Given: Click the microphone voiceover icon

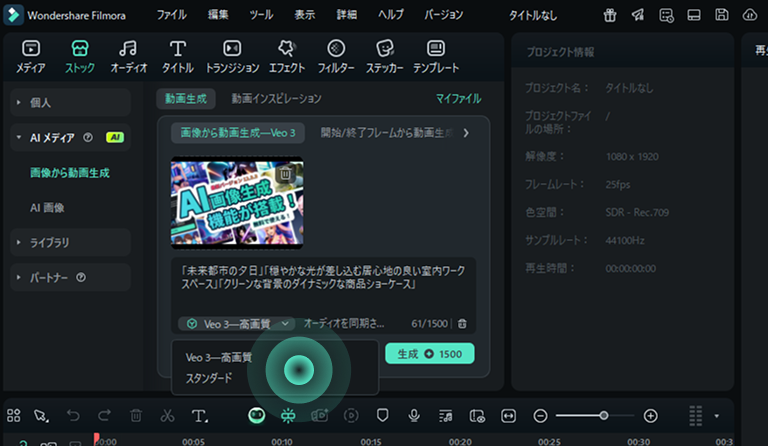Looking at the screenshot, I should click(x=414, y=416).
